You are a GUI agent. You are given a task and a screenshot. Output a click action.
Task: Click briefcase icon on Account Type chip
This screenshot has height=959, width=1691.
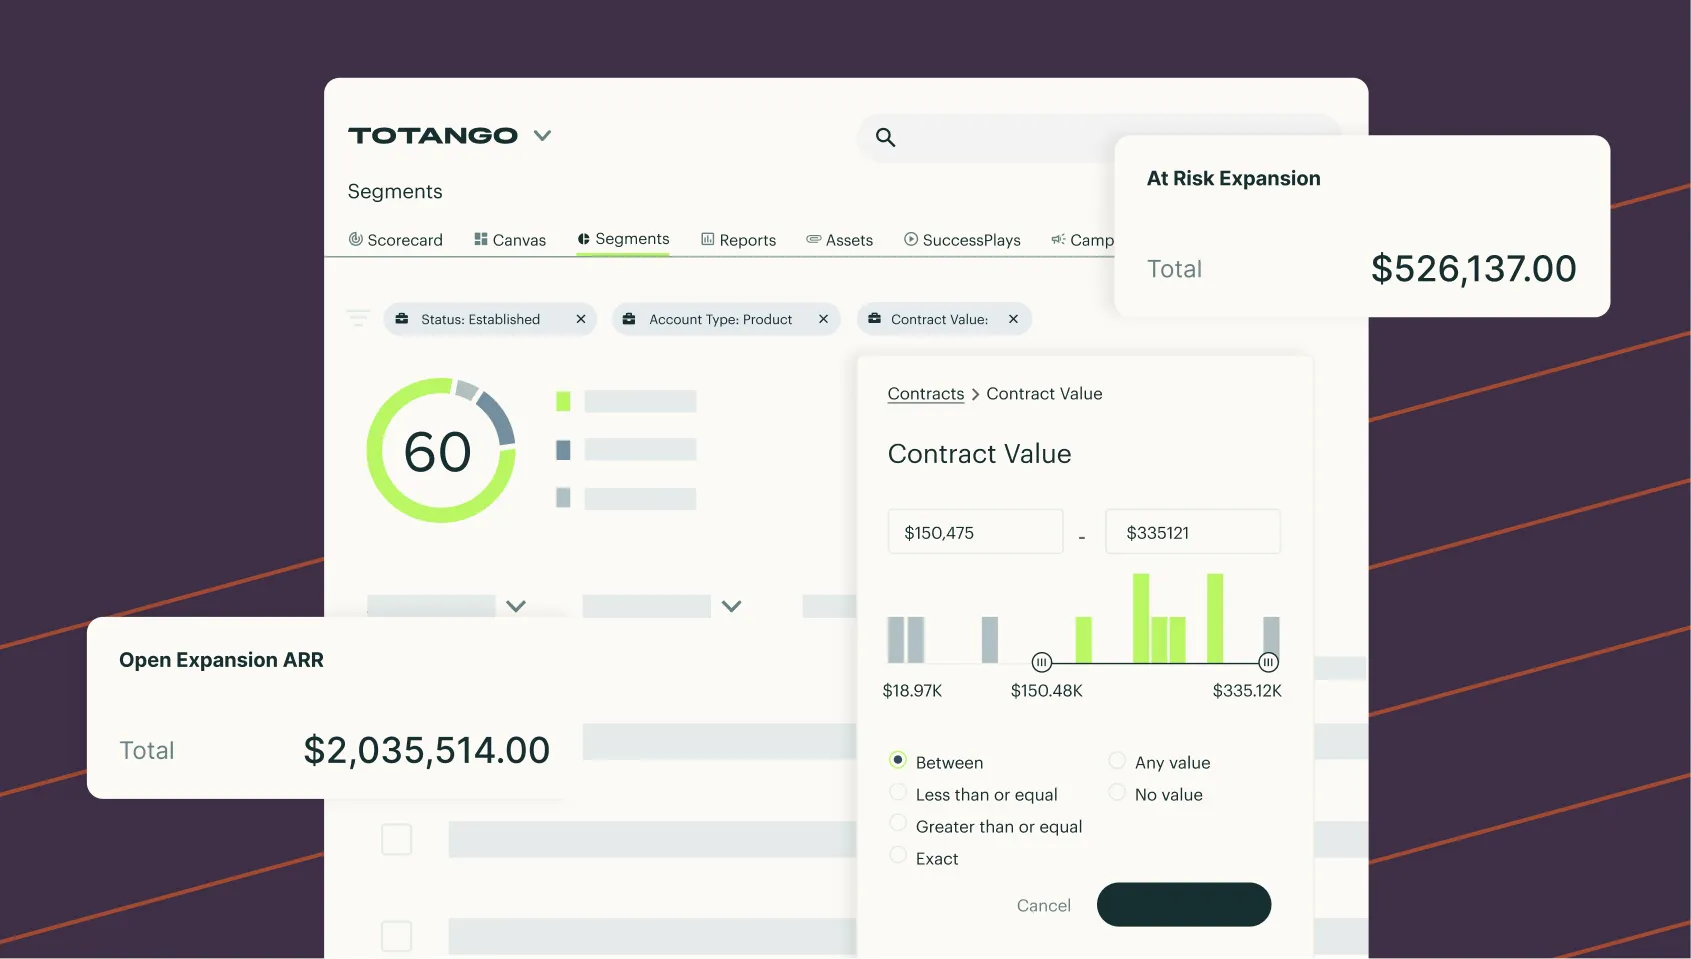(629, 319)
